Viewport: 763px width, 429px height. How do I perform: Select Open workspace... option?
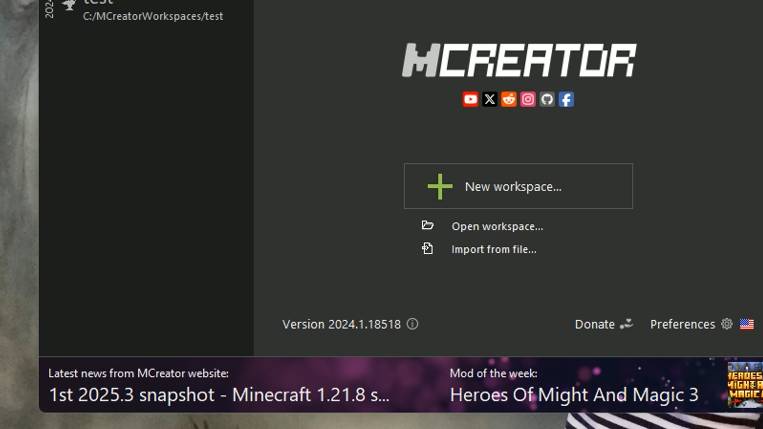[x=497, y=226]
